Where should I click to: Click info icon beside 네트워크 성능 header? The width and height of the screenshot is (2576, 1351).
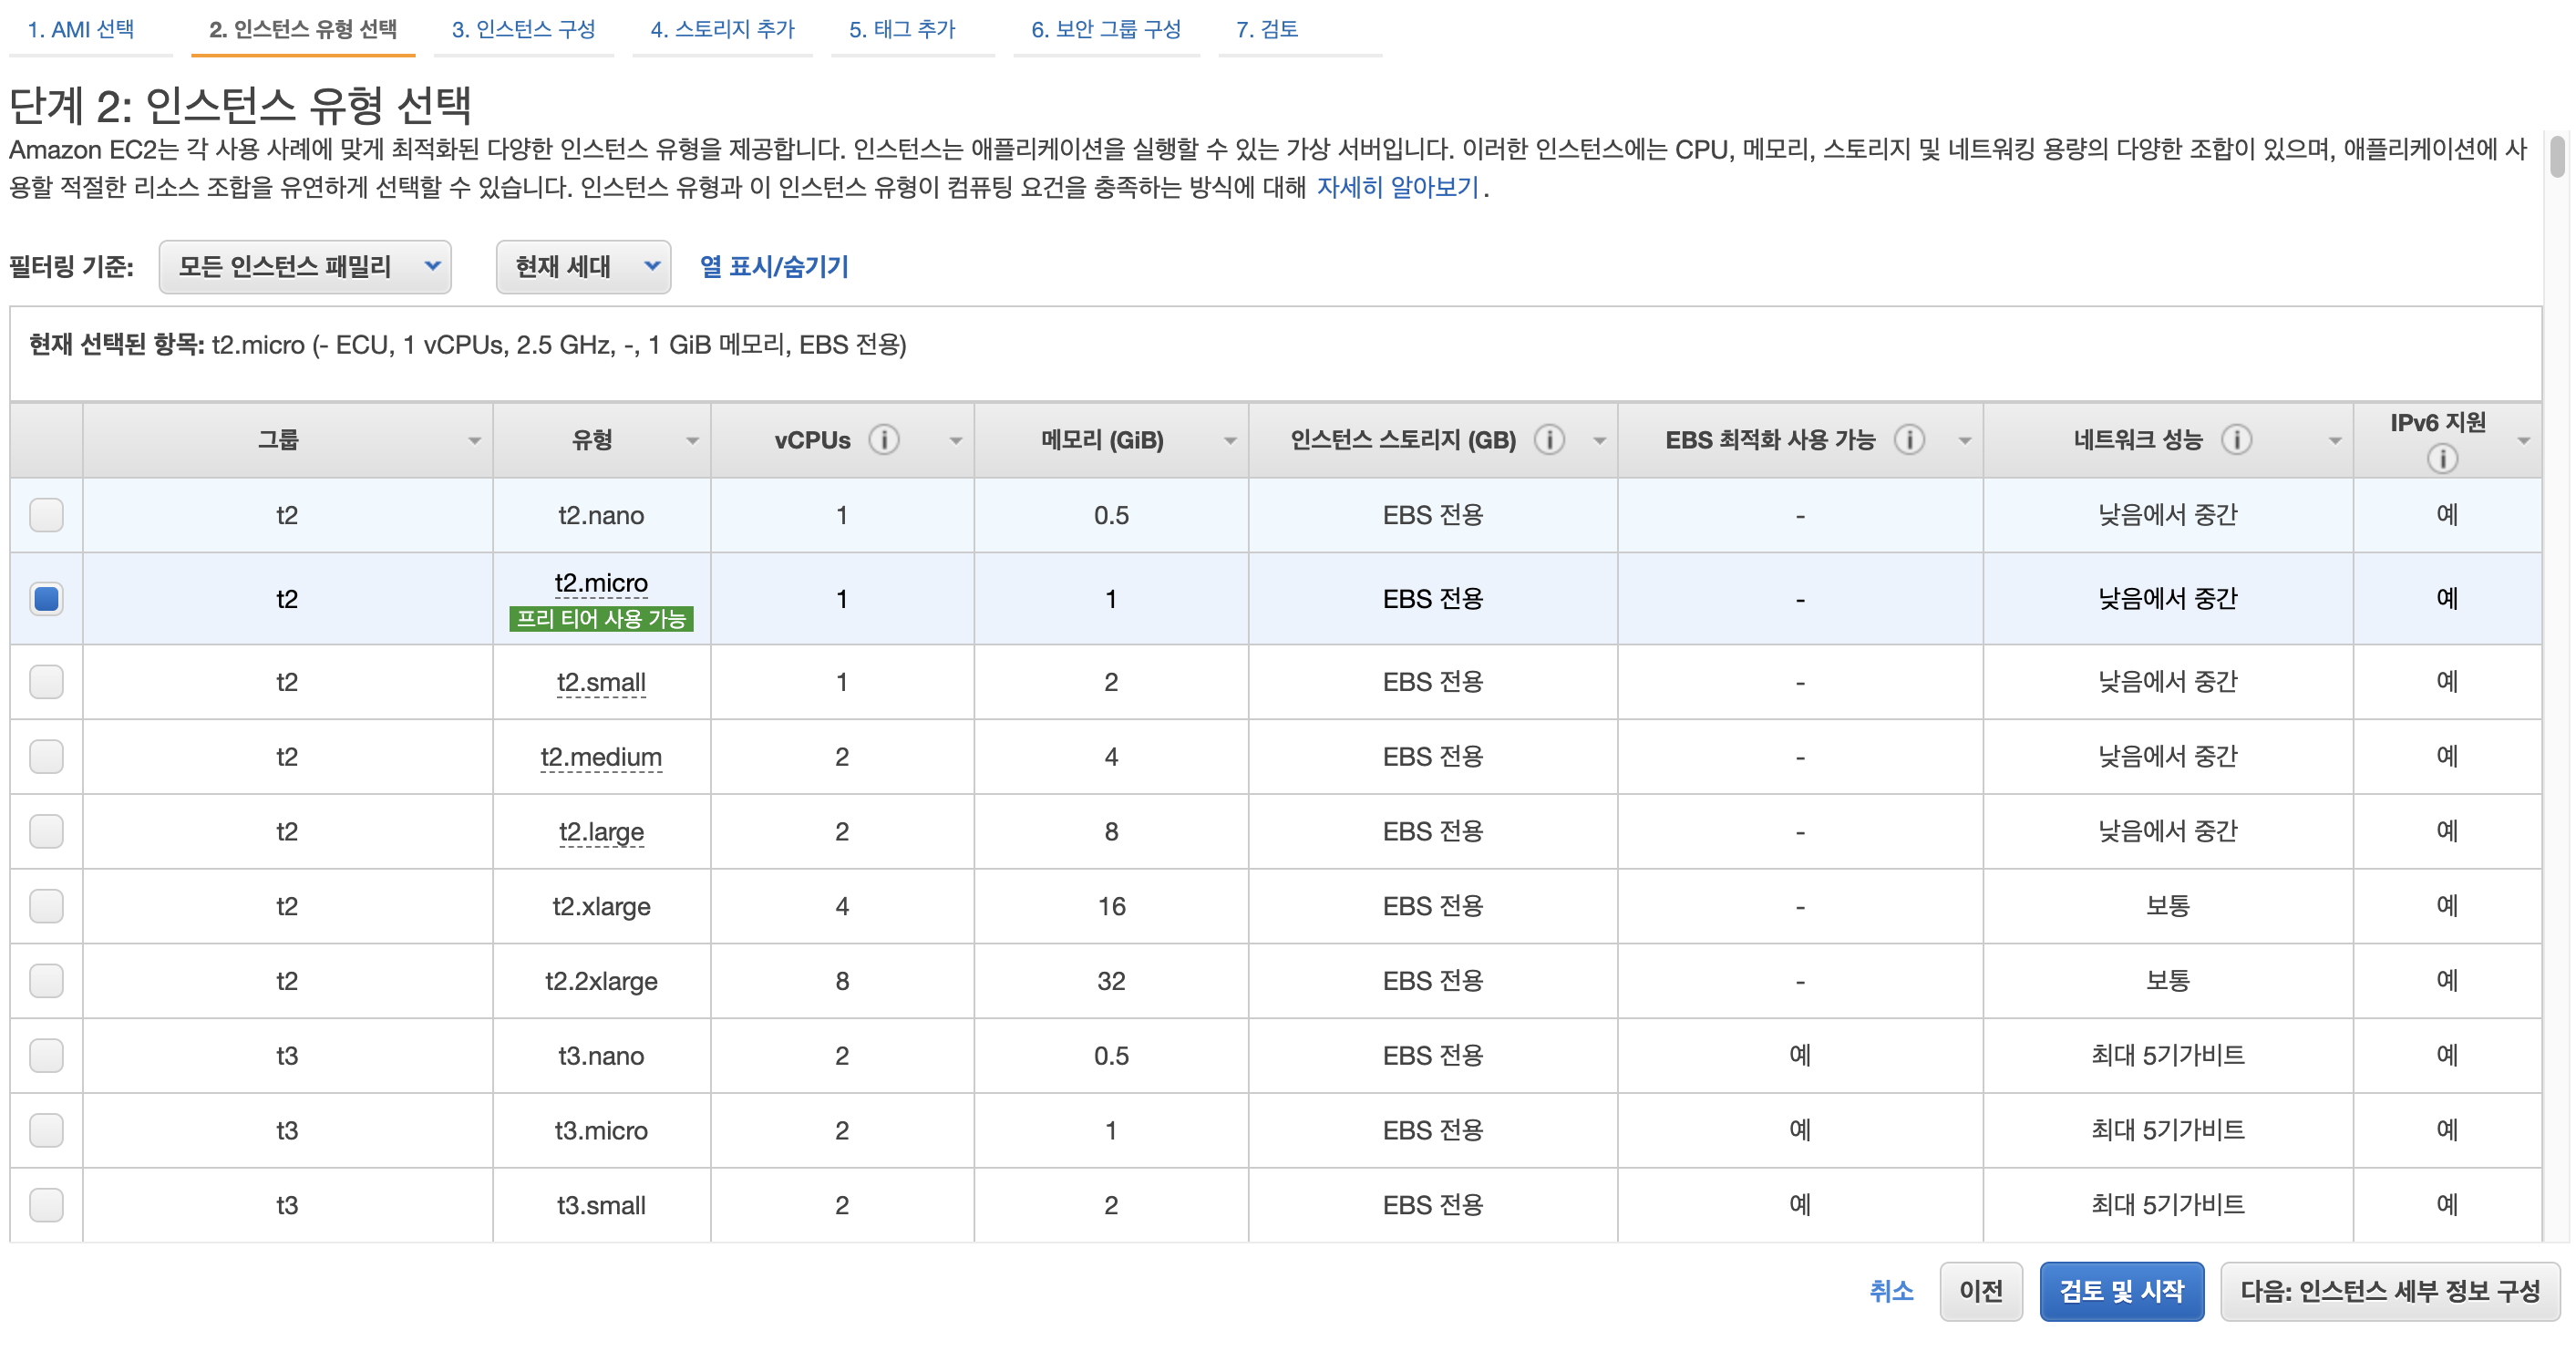(x=2236, y=440)
